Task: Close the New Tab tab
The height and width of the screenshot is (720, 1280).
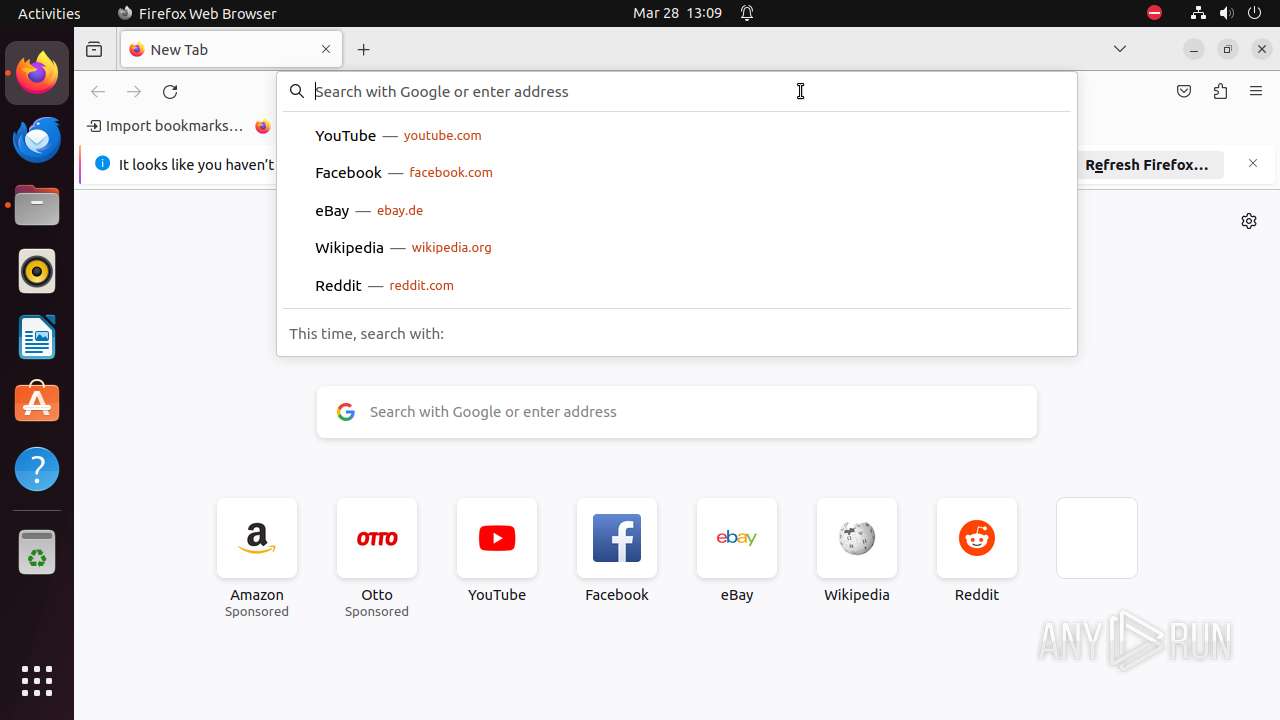Action: (x=326, y=49)
